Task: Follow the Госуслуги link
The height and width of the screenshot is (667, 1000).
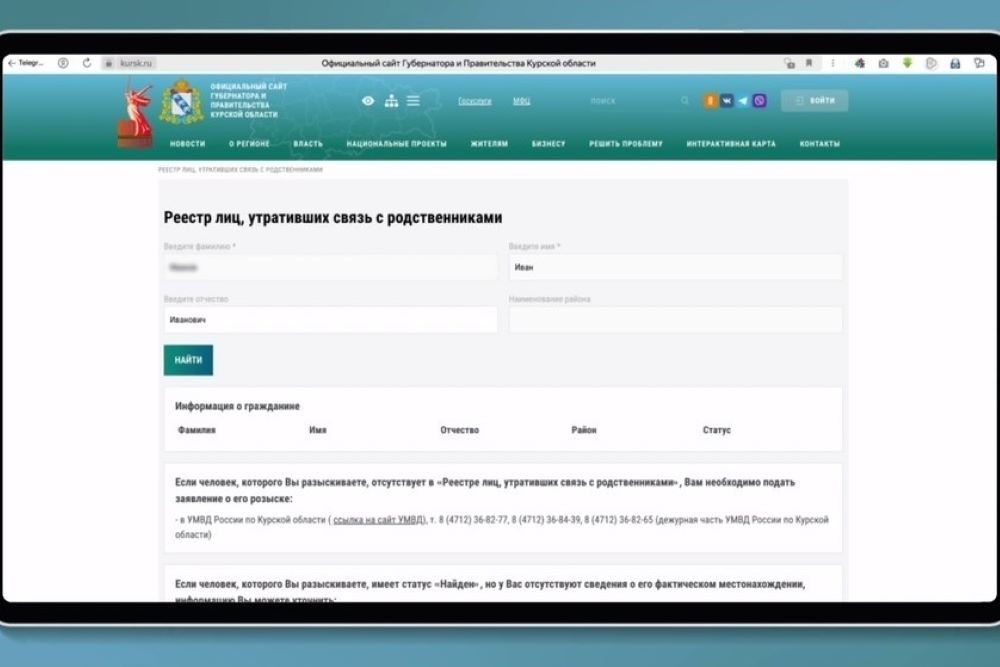Action: [x=475, y=102]
